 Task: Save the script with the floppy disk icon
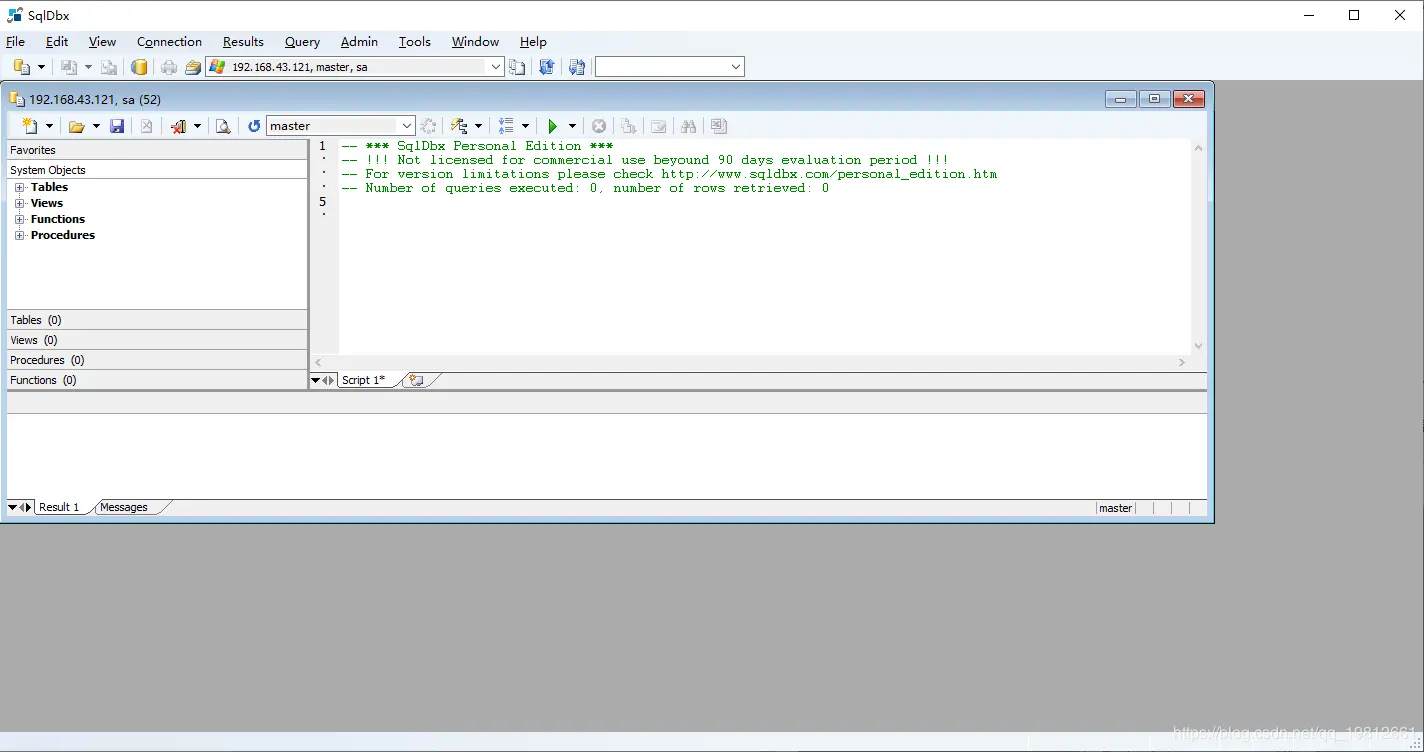(117, 126)
